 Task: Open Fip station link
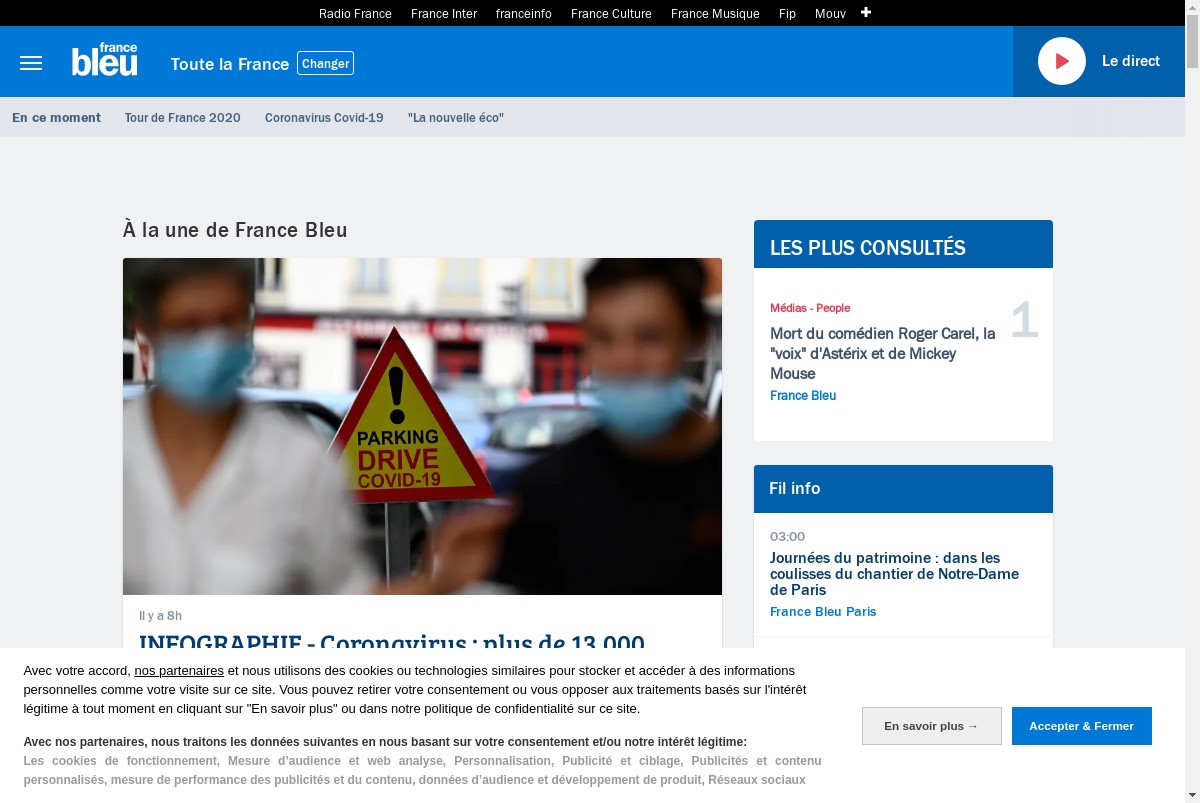pyautogui.click(x=787, y=13)
